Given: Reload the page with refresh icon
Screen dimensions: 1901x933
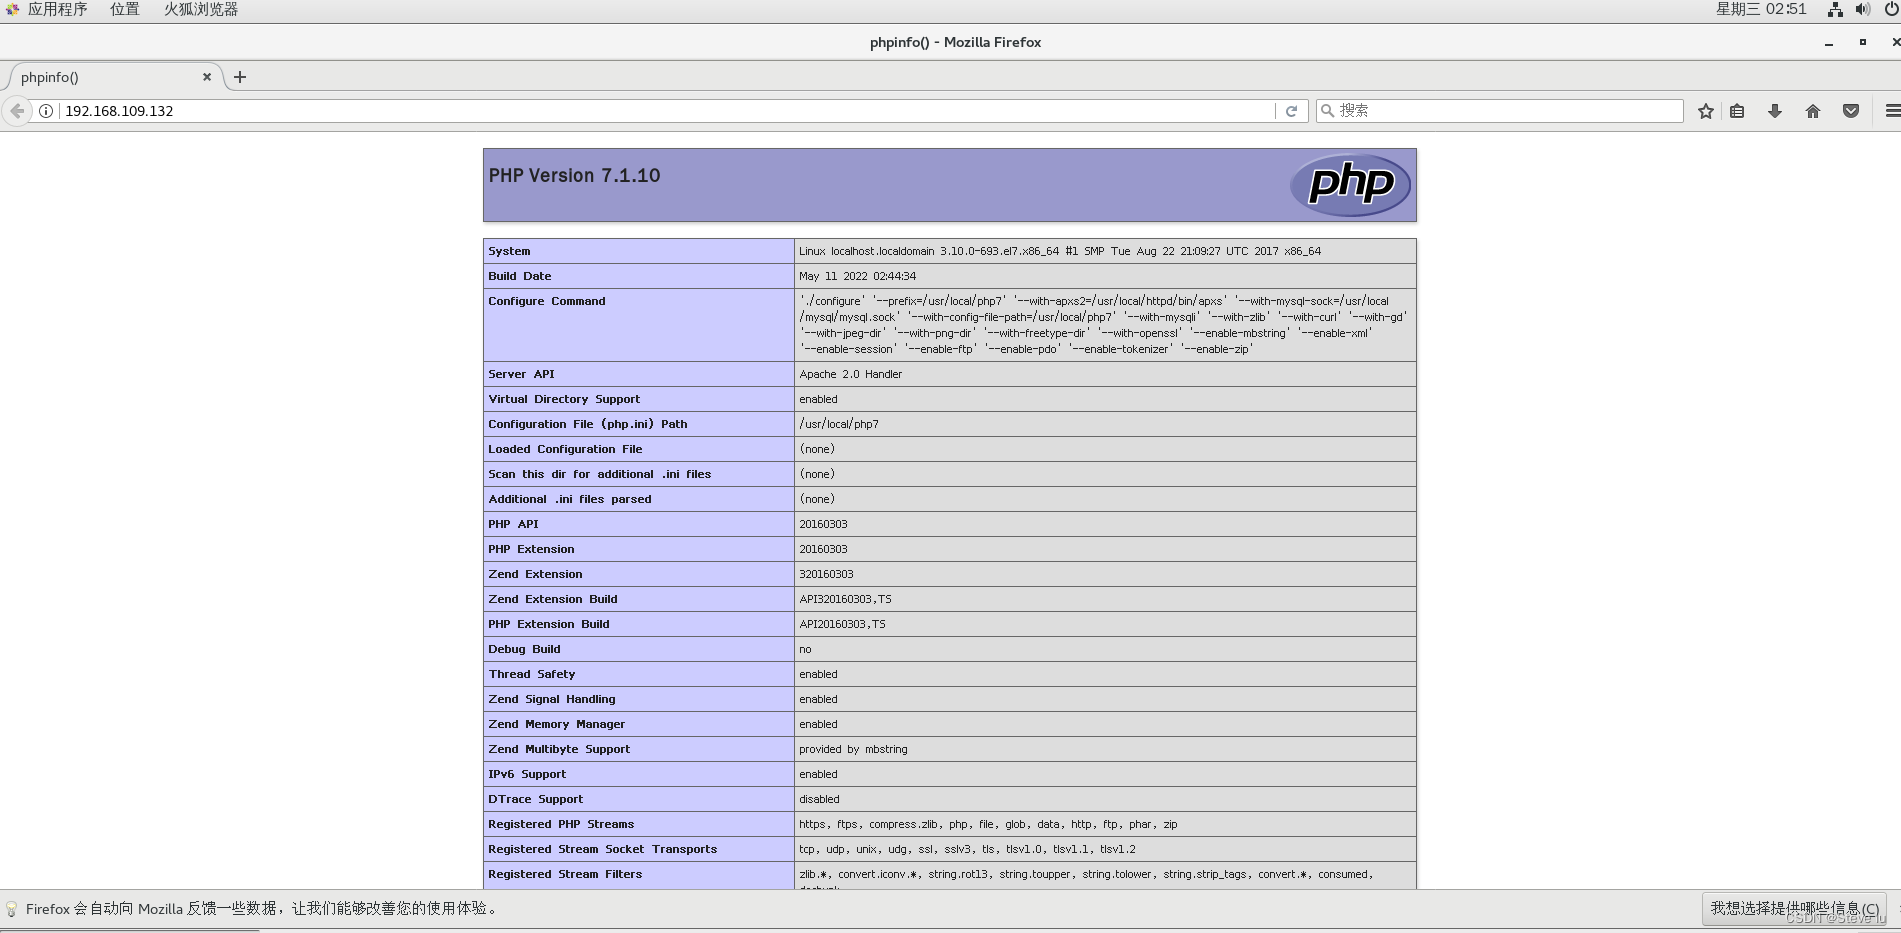Looking at the screenshot, I should pyautogui.click(x=1291, y=111).
